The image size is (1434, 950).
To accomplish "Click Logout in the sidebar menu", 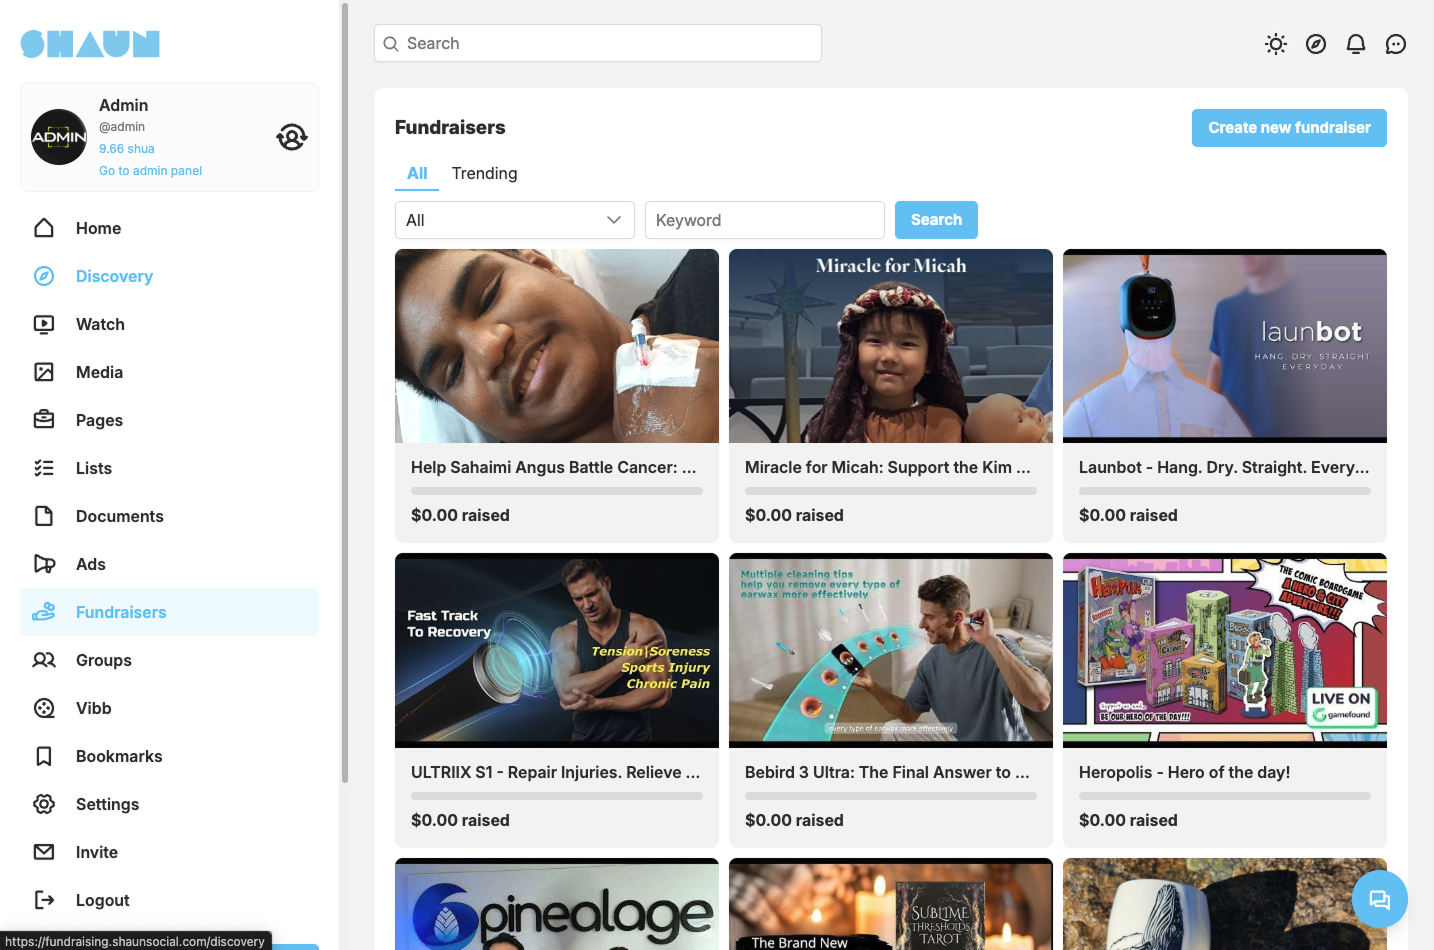I will 102,900.
